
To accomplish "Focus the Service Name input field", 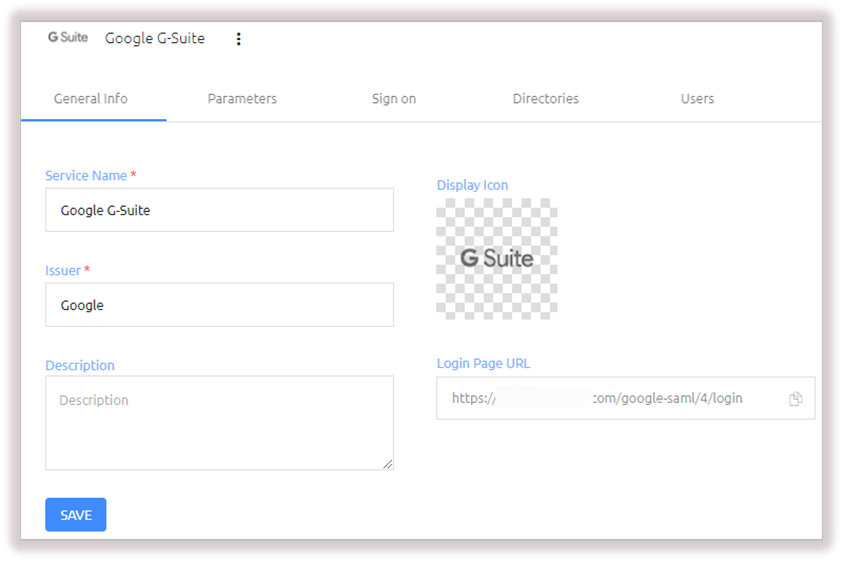I will click(x=220, y=210).
